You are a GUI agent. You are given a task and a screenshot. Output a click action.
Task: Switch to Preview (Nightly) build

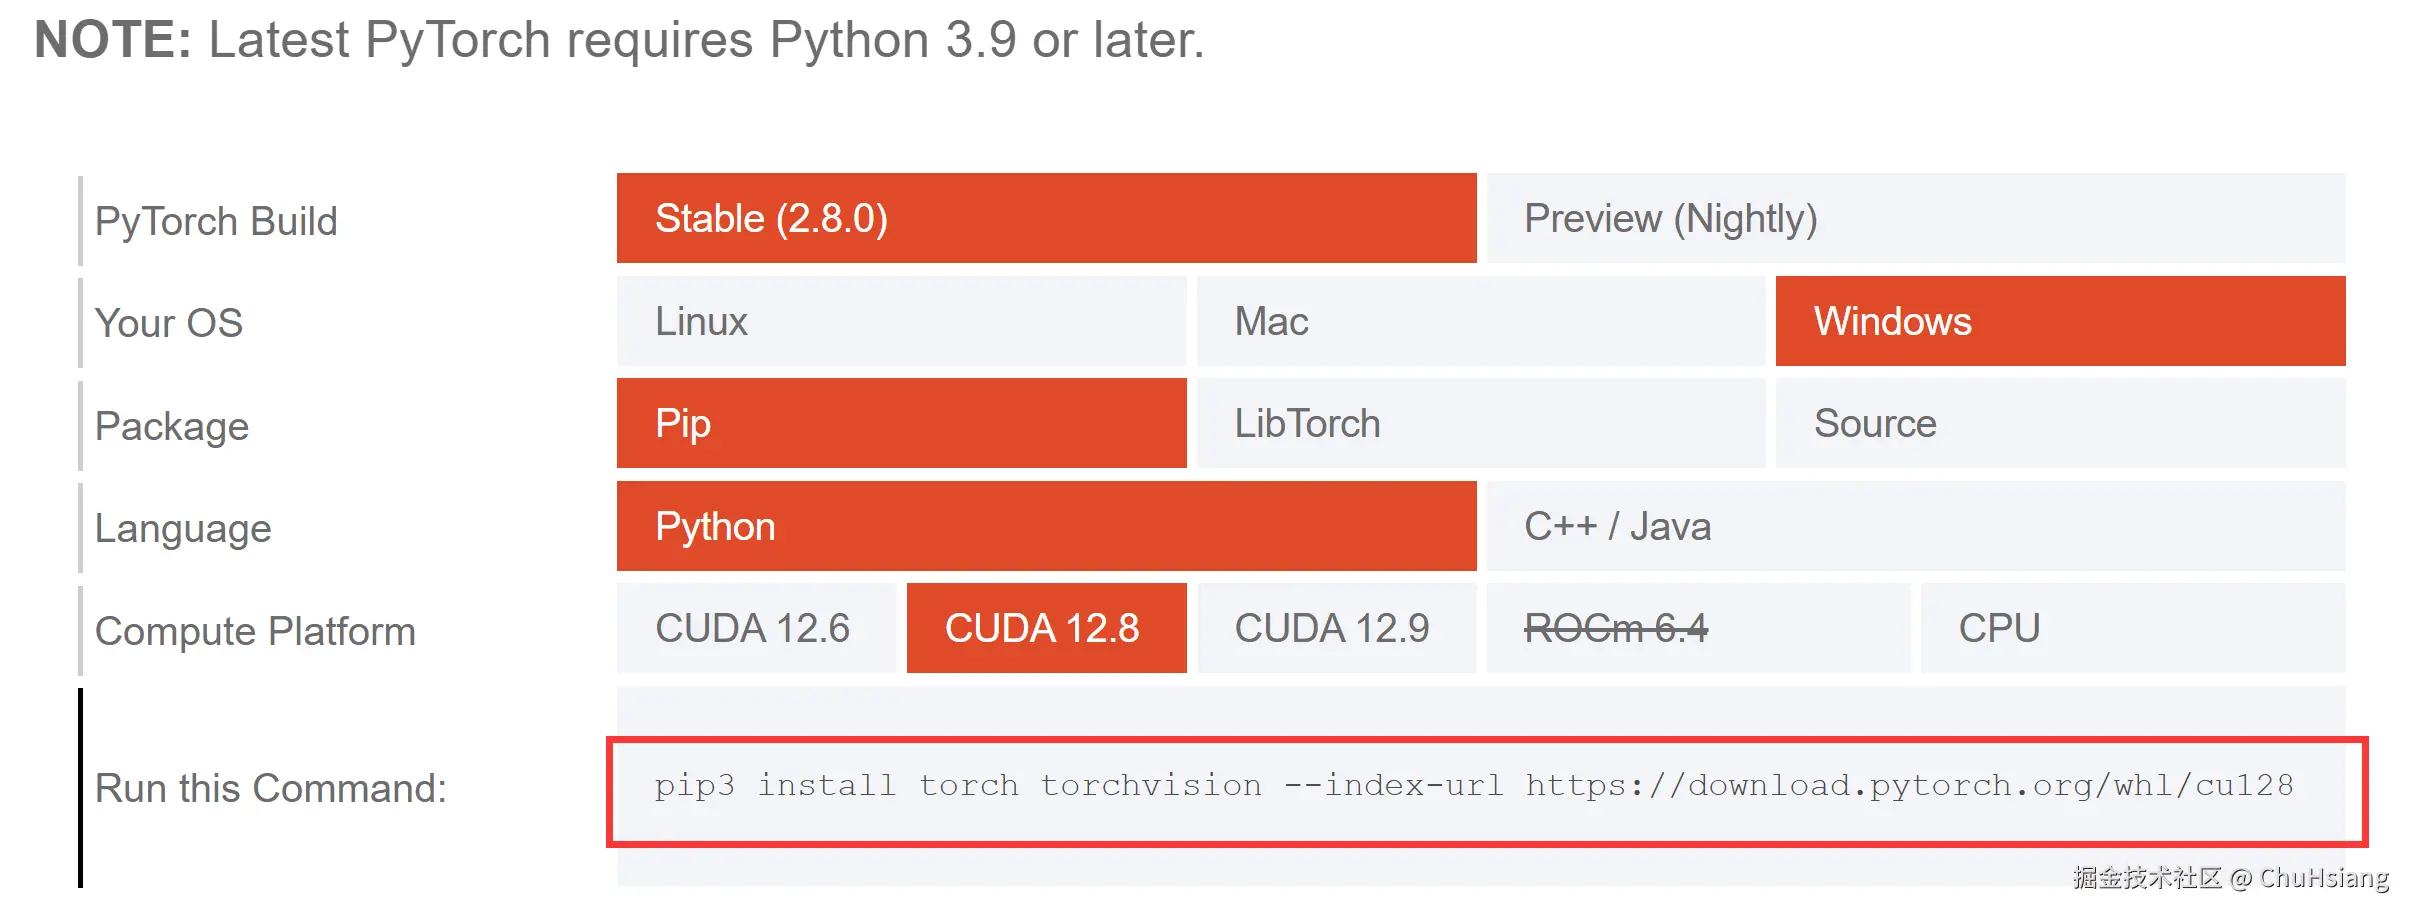1915,218
